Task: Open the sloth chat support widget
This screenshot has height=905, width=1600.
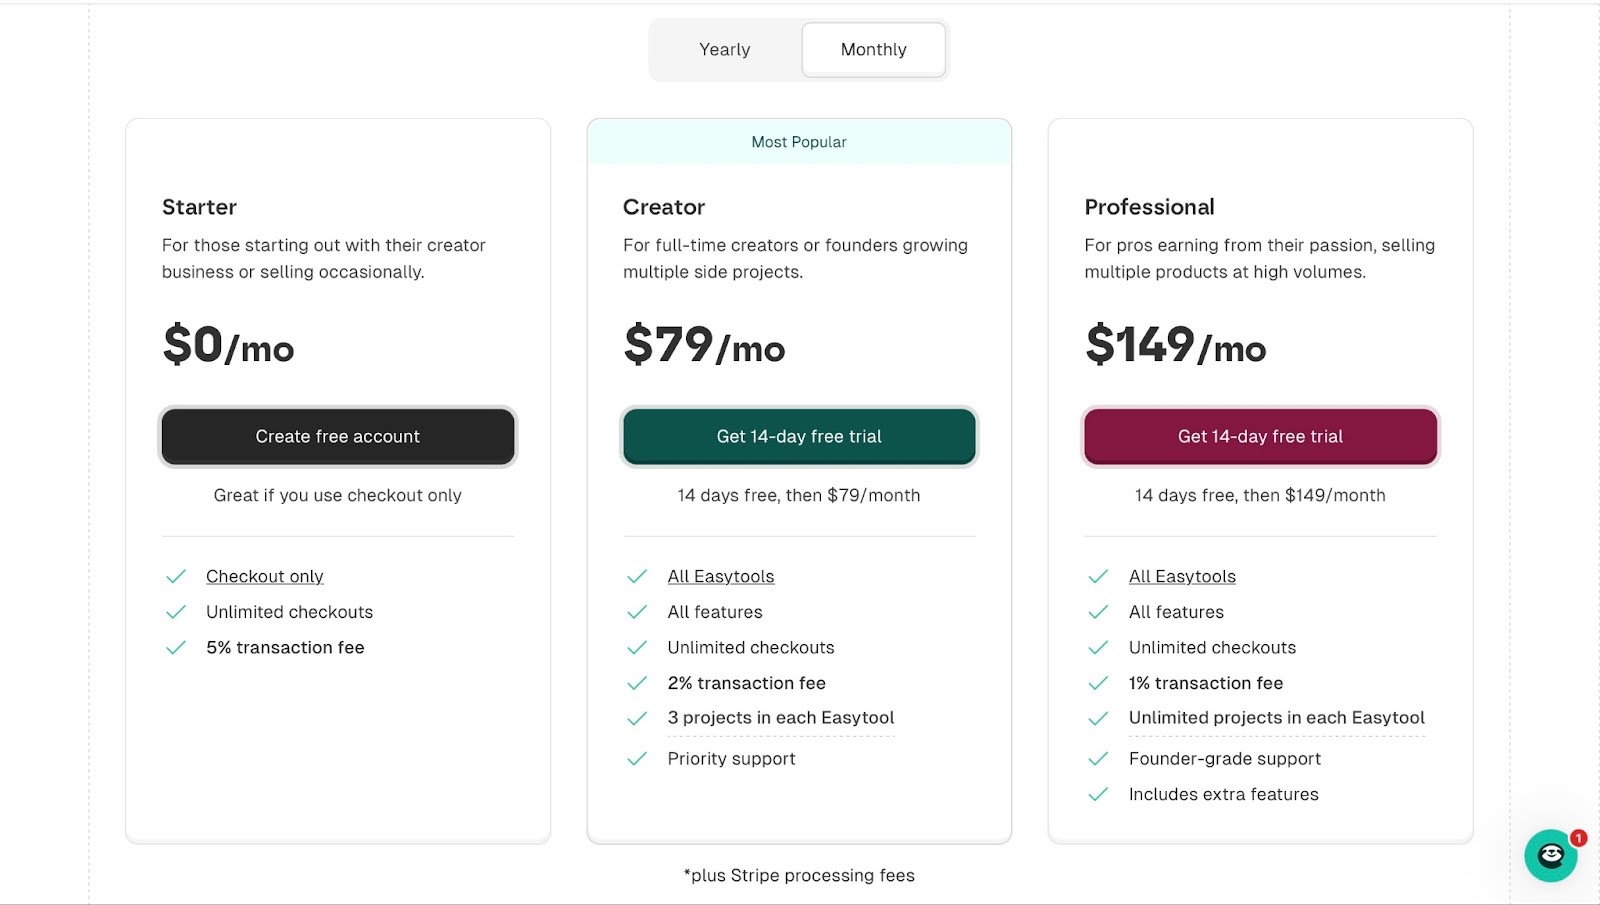Action: pos(1550,856)
